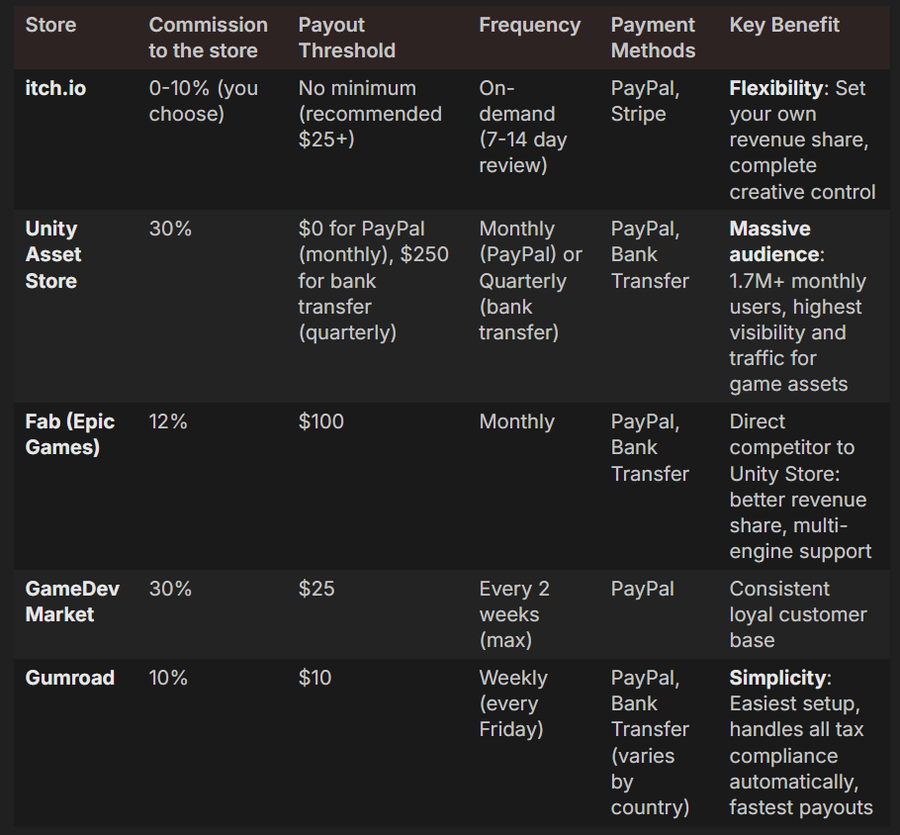900x835 pixels.
Task: Click the 0-10% (you choose) commission cell
Action: (x=204, y=101)
